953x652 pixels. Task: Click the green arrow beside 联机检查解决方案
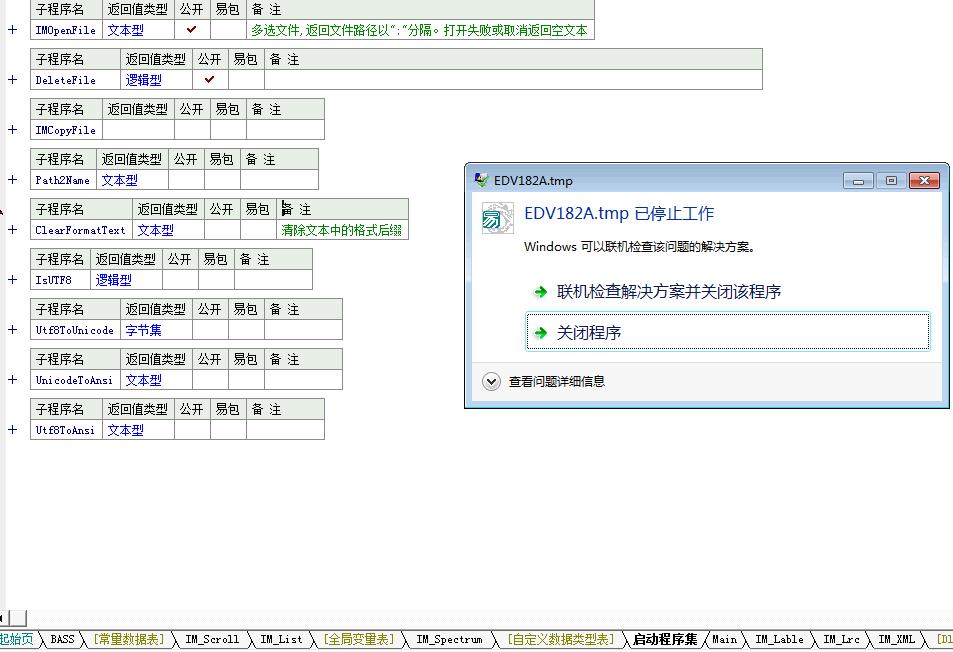[540, 292]
